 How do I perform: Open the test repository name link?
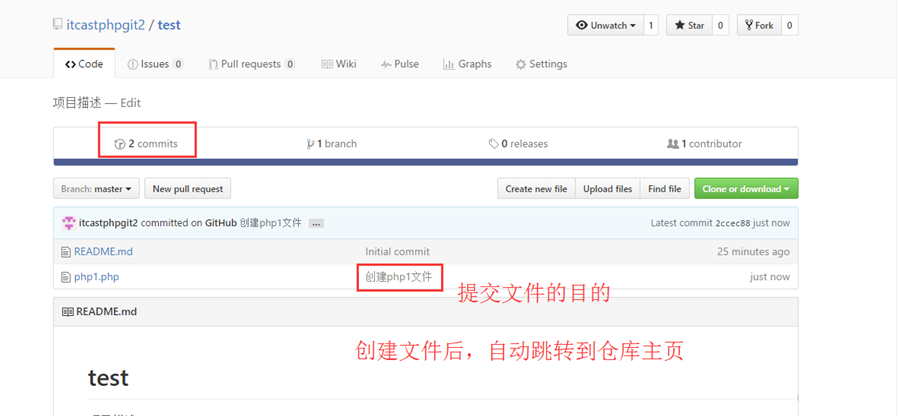(x=169, y=25)
